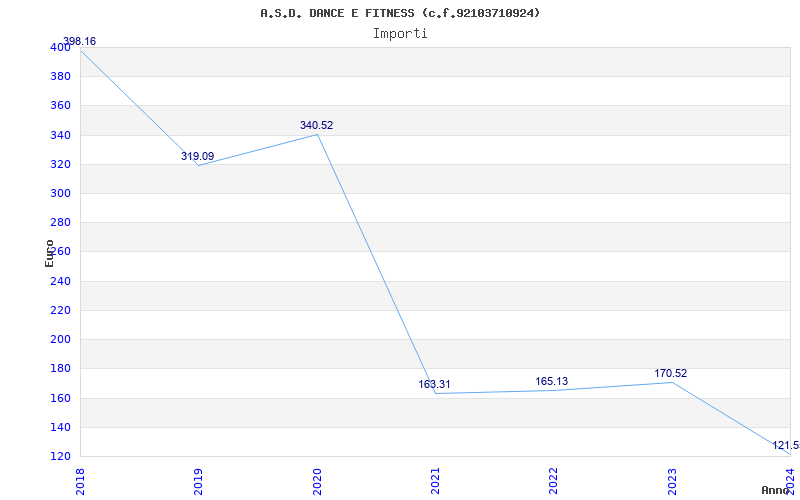Click the 2022 x-axis label
This screenshot has width=800, height=500.
[553, 482]
